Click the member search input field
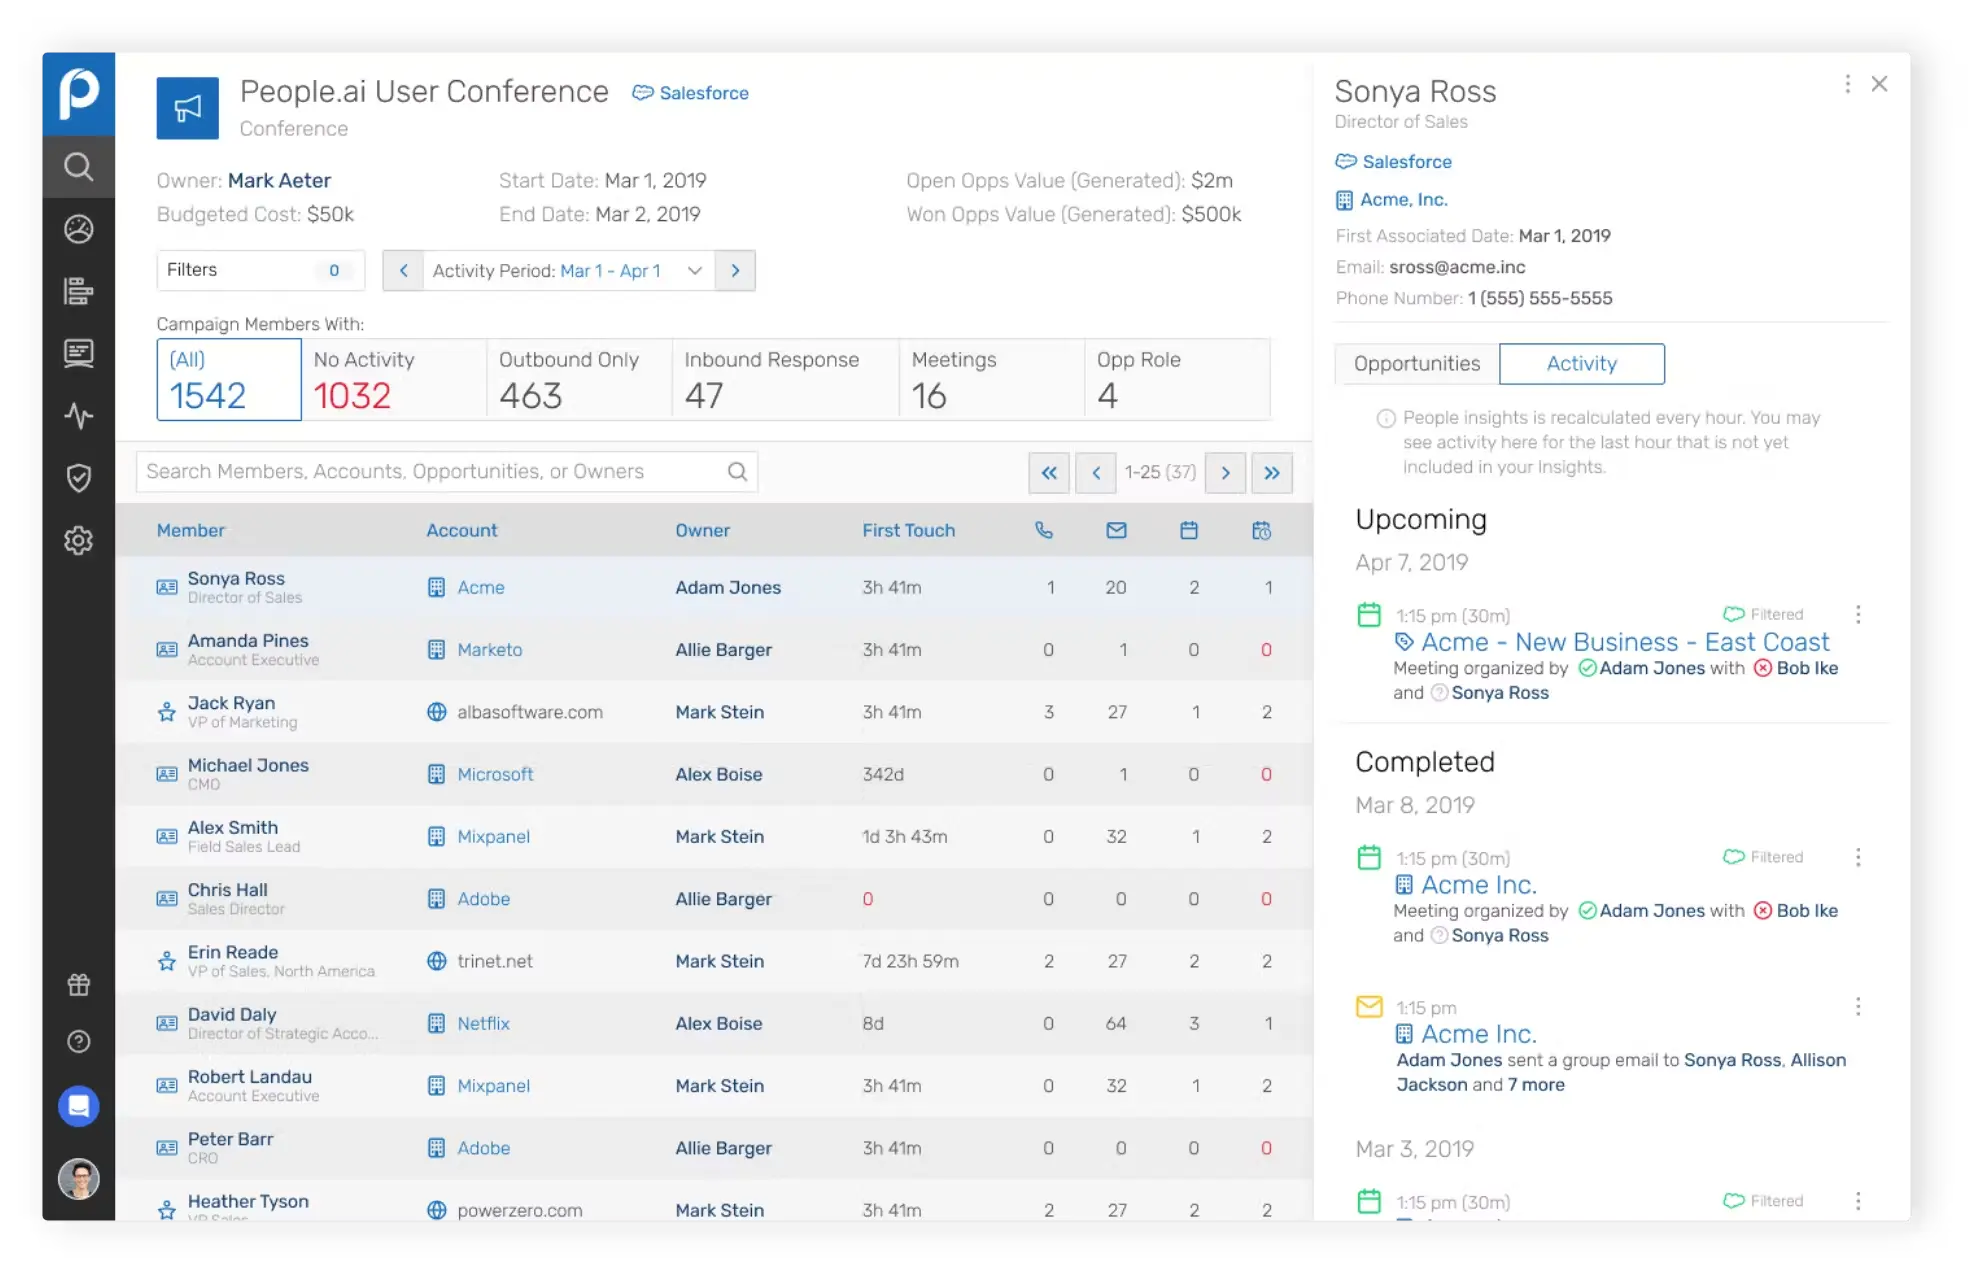Image resolution: width=1973 pixels, height=1273 pixels. 430,472
